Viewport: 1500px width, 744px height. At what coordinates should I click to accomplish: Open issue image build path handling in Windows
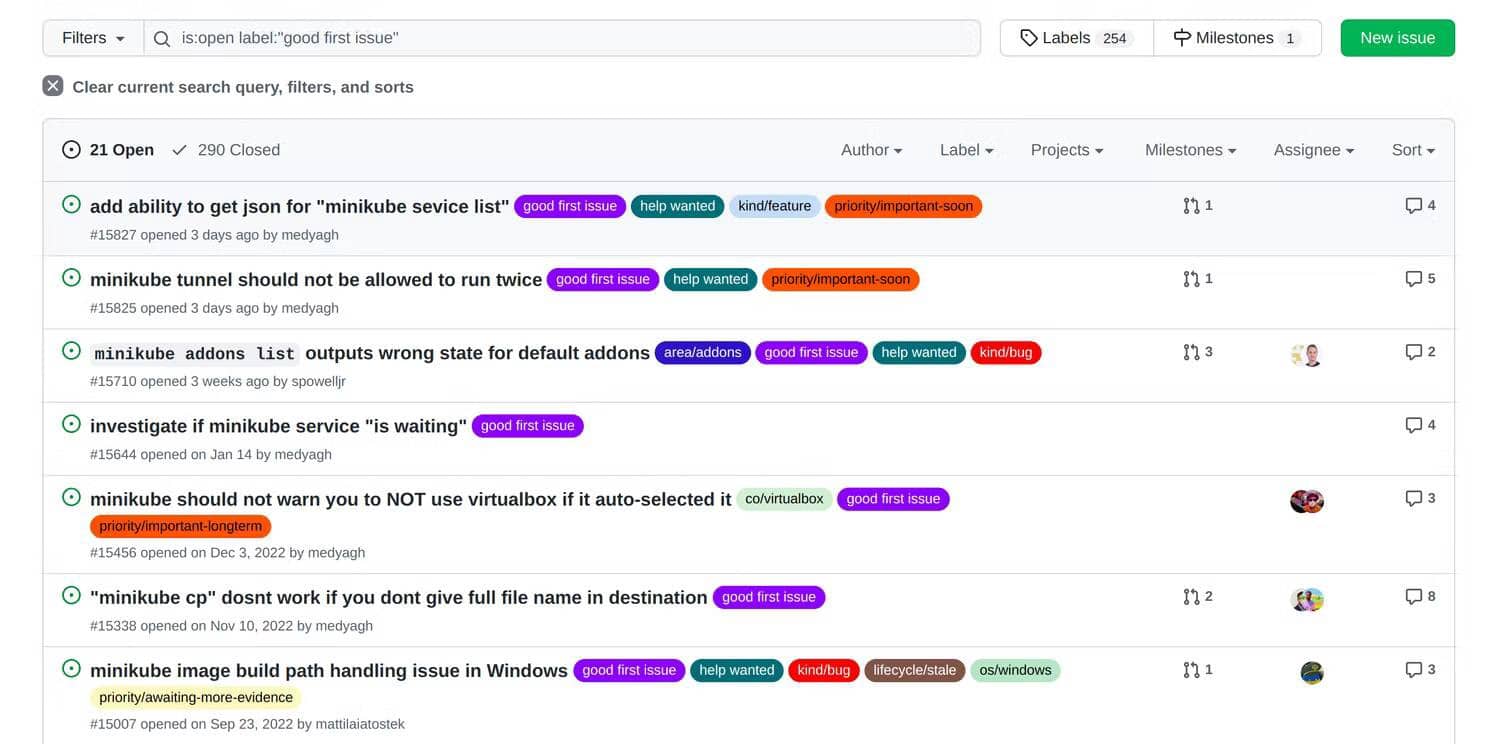pyautogui.click(x=329, y=670)
